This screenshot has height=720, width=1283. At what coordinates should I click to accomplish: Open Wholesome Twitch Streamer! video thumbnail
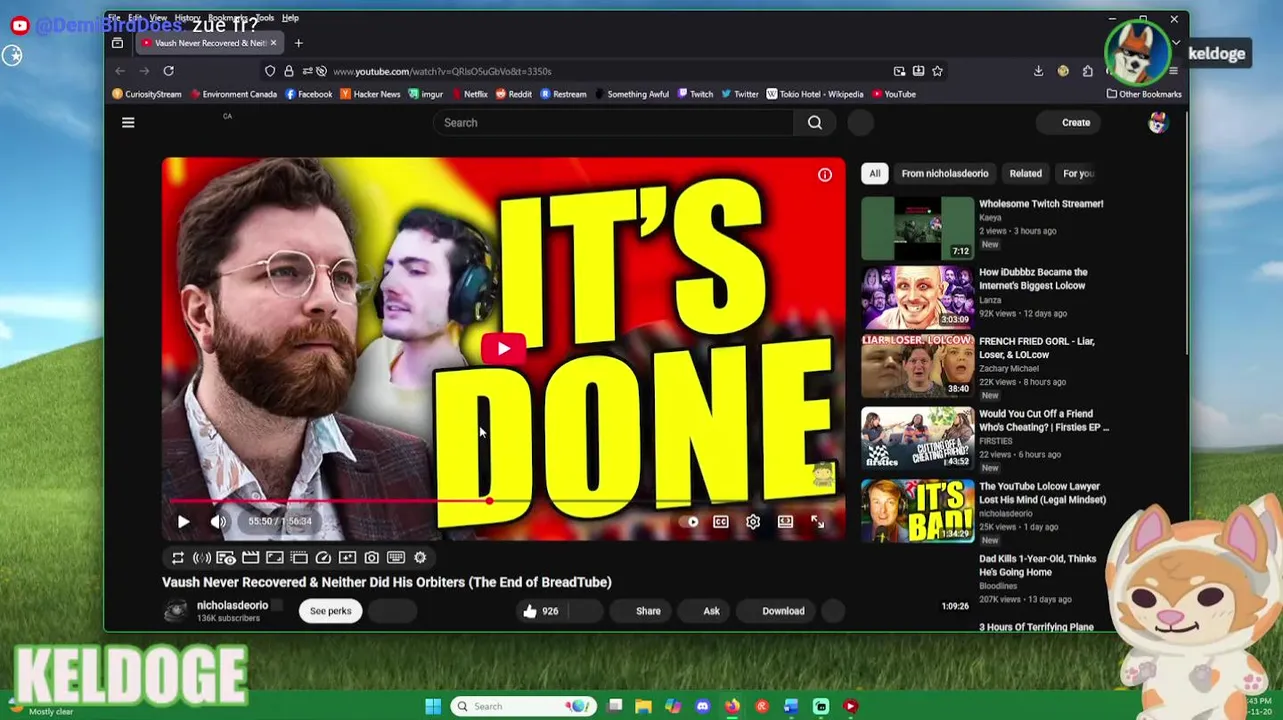click(x=917, y=228)
